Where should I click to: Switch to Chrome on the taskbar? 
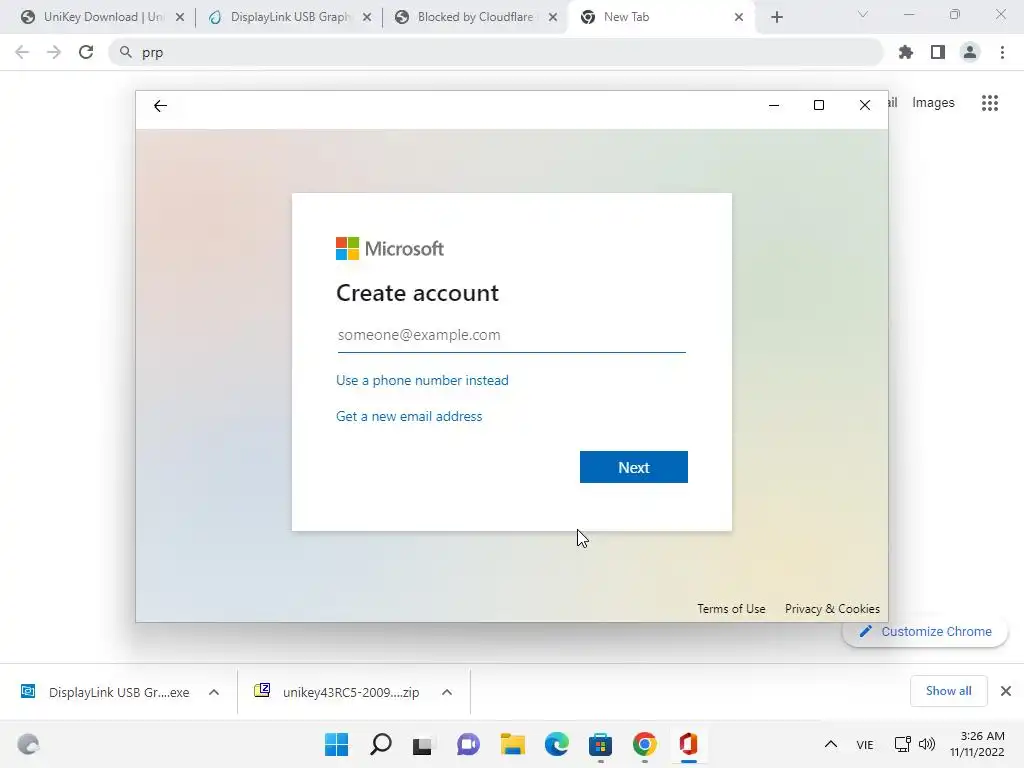coord(645,744)
